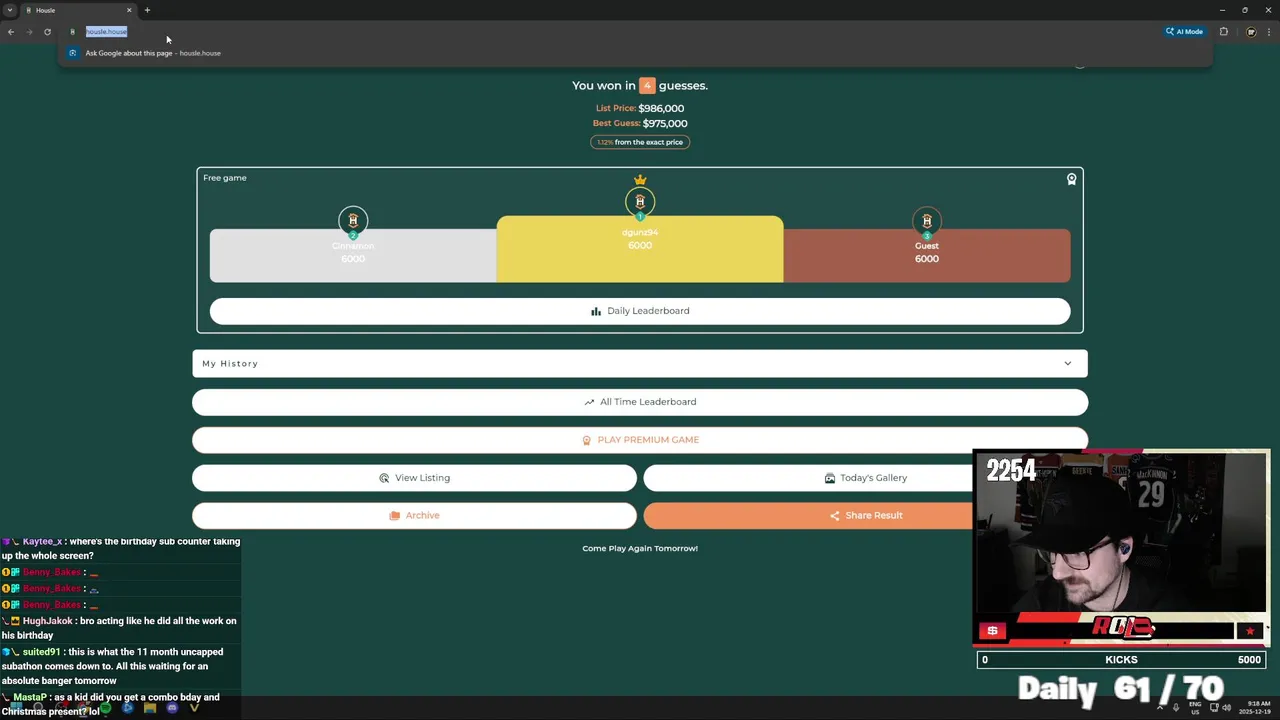1280x720 pixels.
Task: Share Result of today's game
Action: 865,516
